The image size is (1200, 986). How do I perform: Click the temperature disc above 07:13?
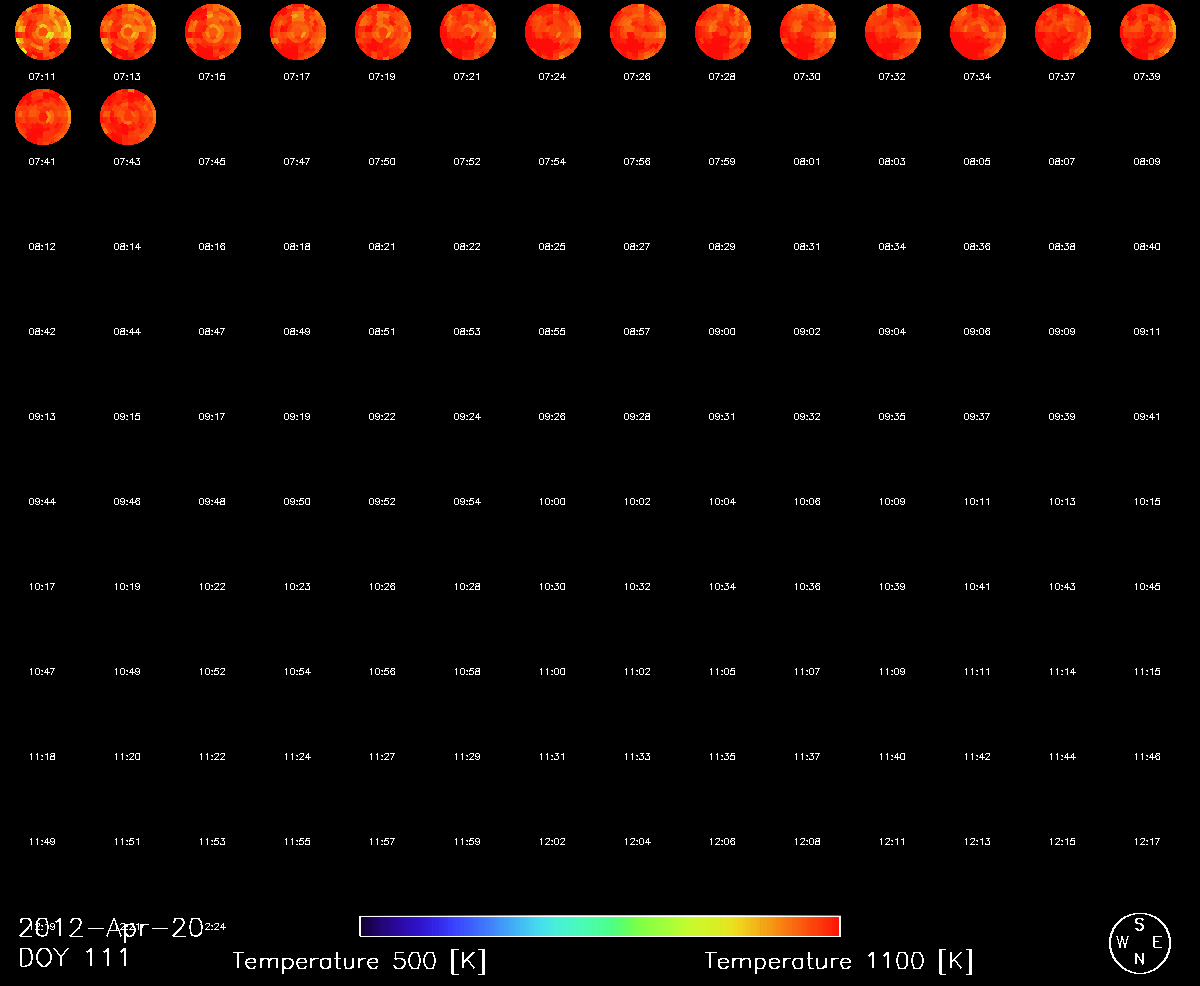pos(128,33)
